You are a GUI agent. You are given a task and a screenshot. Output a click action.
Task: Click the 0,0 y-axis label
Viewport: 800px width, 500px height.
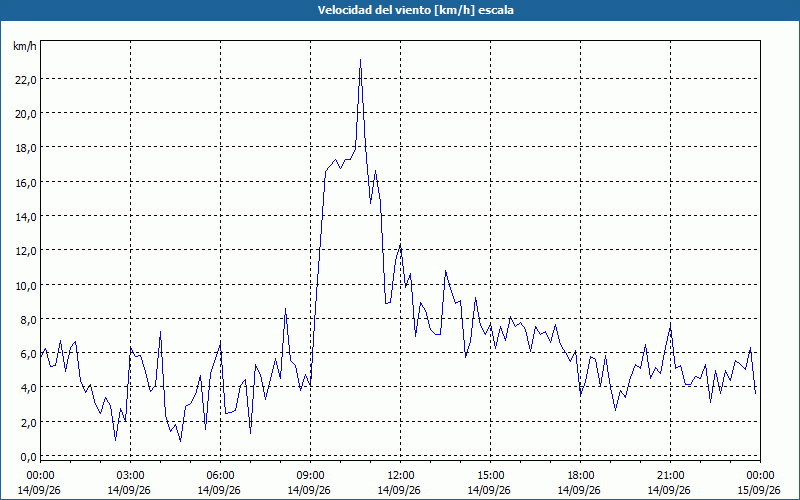[29, 457]
